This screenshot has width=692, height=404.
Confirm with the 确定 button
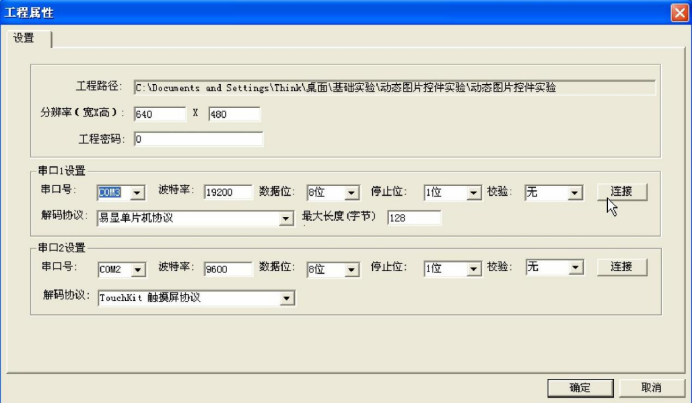pyautogui.click(x=580, y=388)
